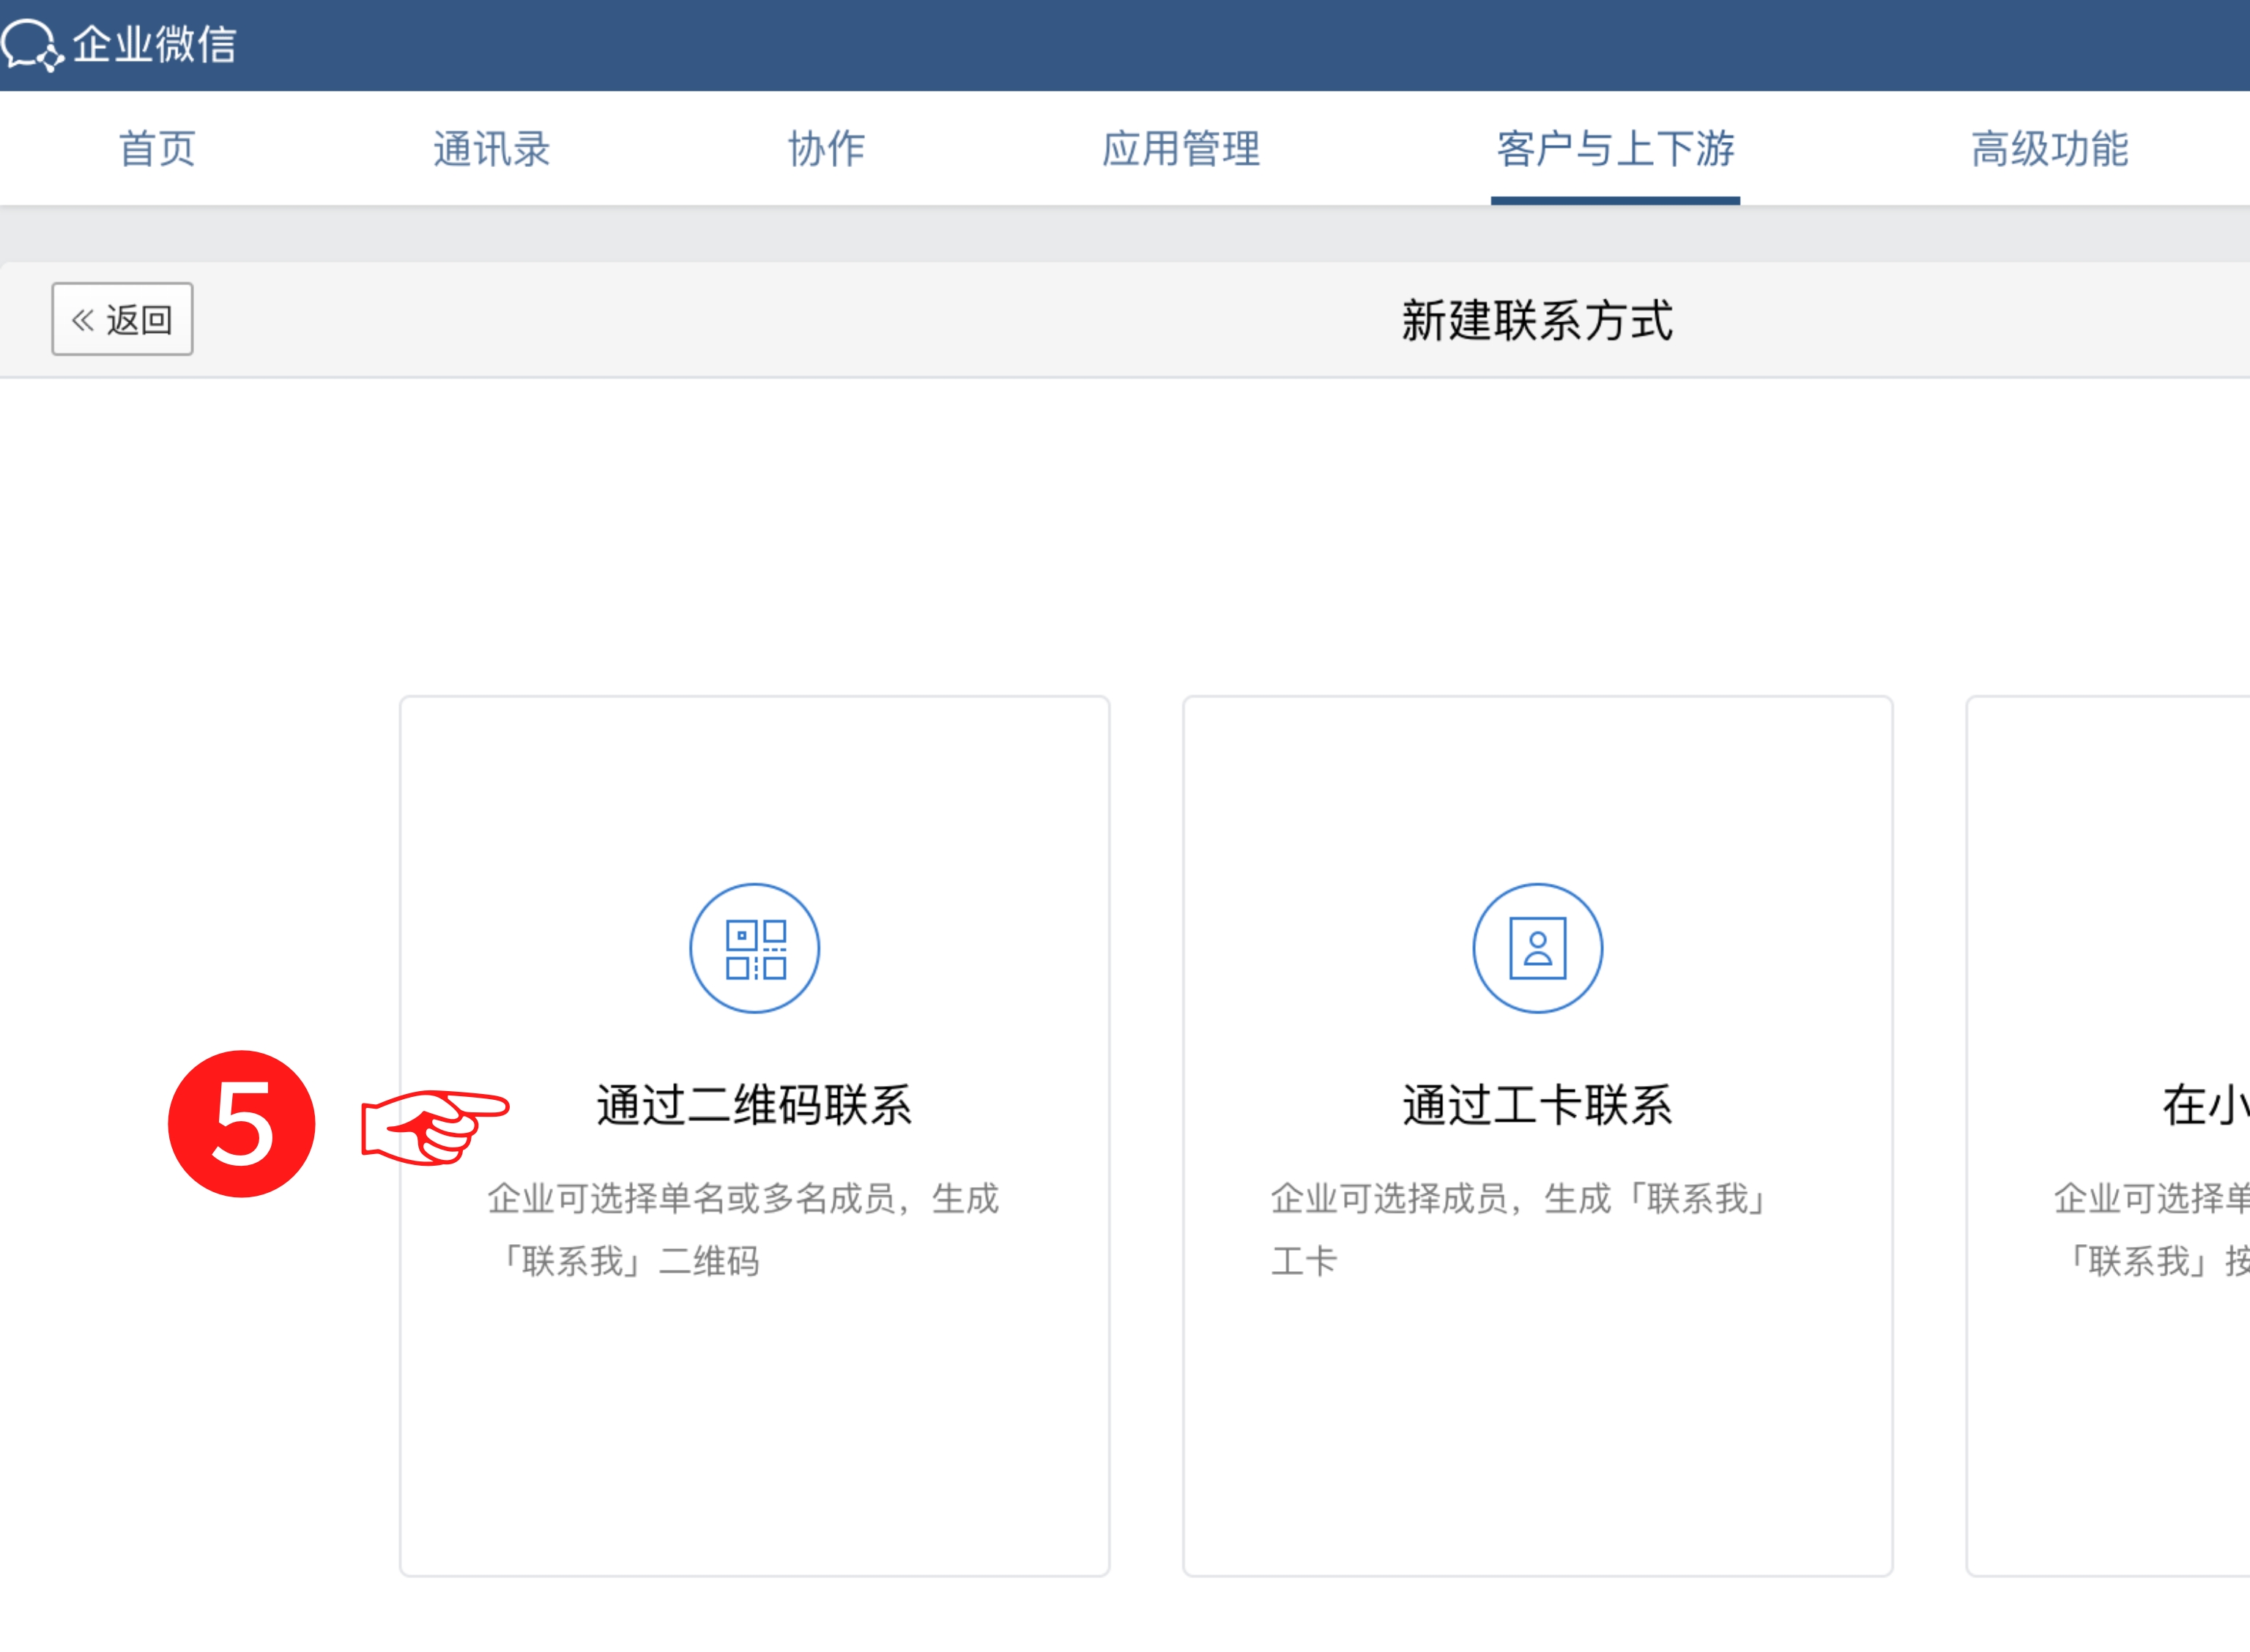Click the 通过二维码联系 title
The width and height of the screenshot is (2250, 1652).
(754, 1105)
